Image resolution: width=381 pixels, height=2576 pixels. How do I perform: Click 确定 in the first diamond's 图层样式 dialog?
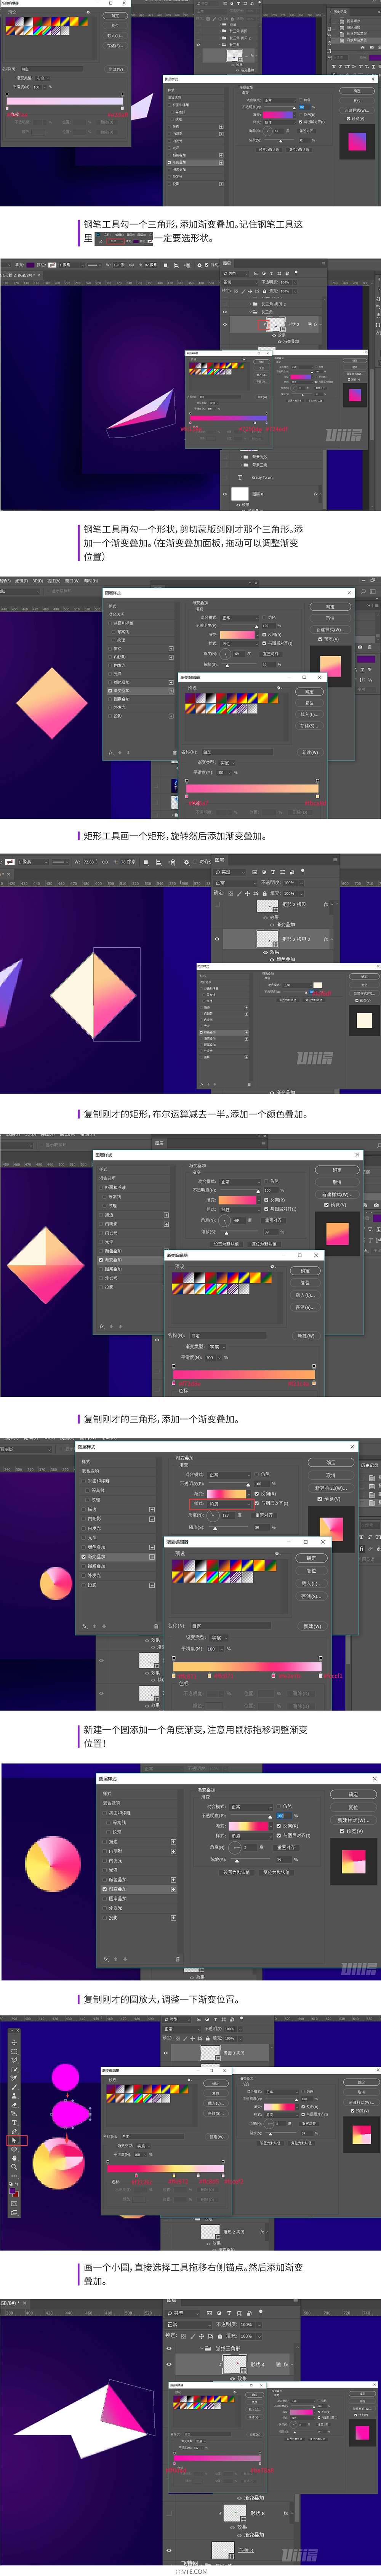coord(330,608)
